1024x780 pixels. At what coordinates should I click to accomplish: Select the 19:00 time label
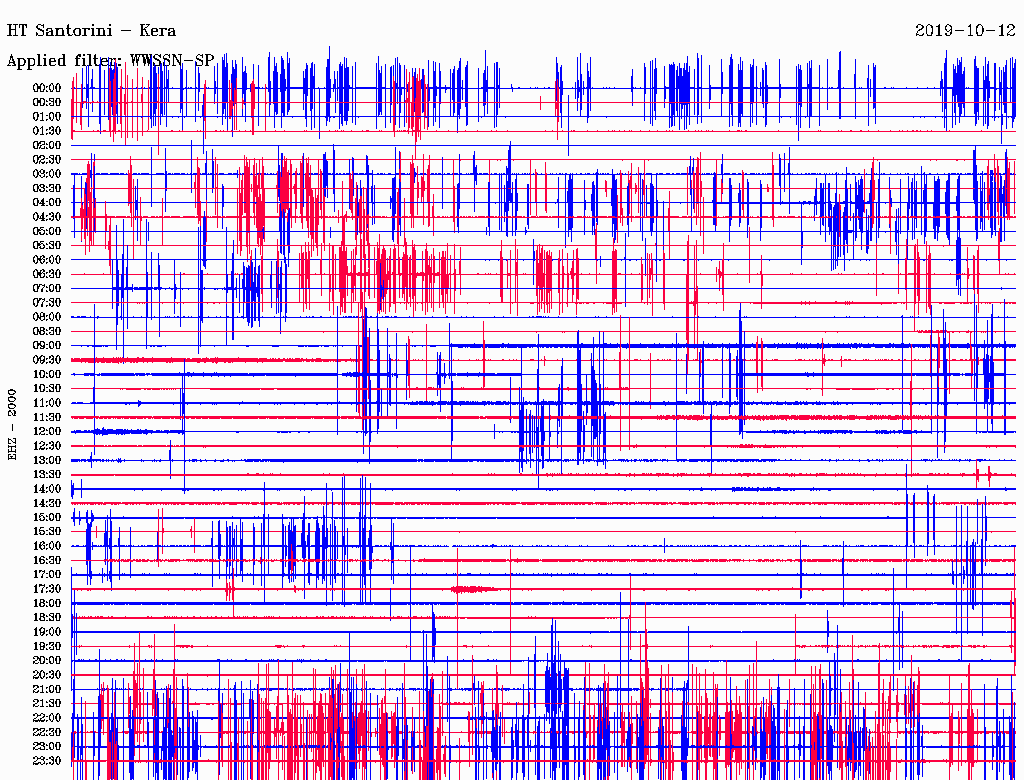(47, 632)
